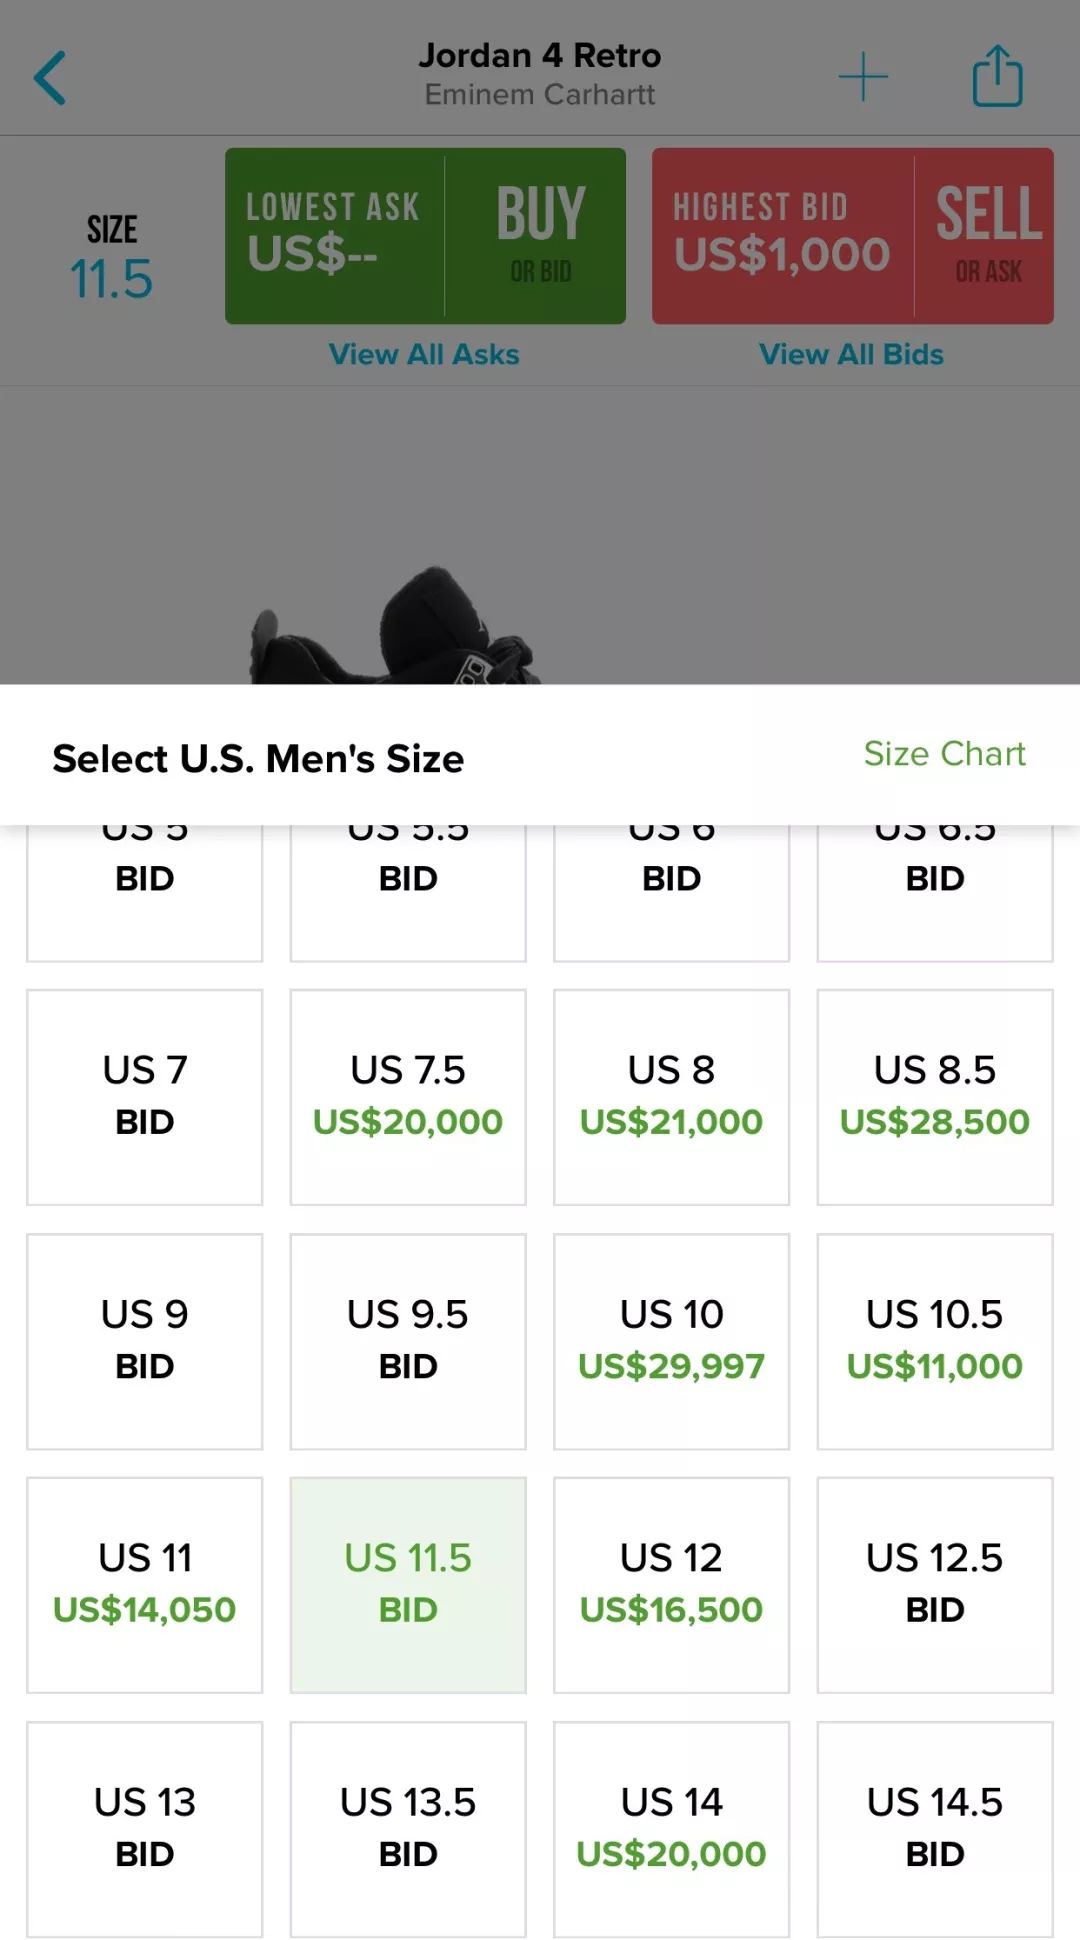Choose size US 7.5 at US$20,000
The width and height of the screenshot is (1080, 1940).
coord(408,1097)
